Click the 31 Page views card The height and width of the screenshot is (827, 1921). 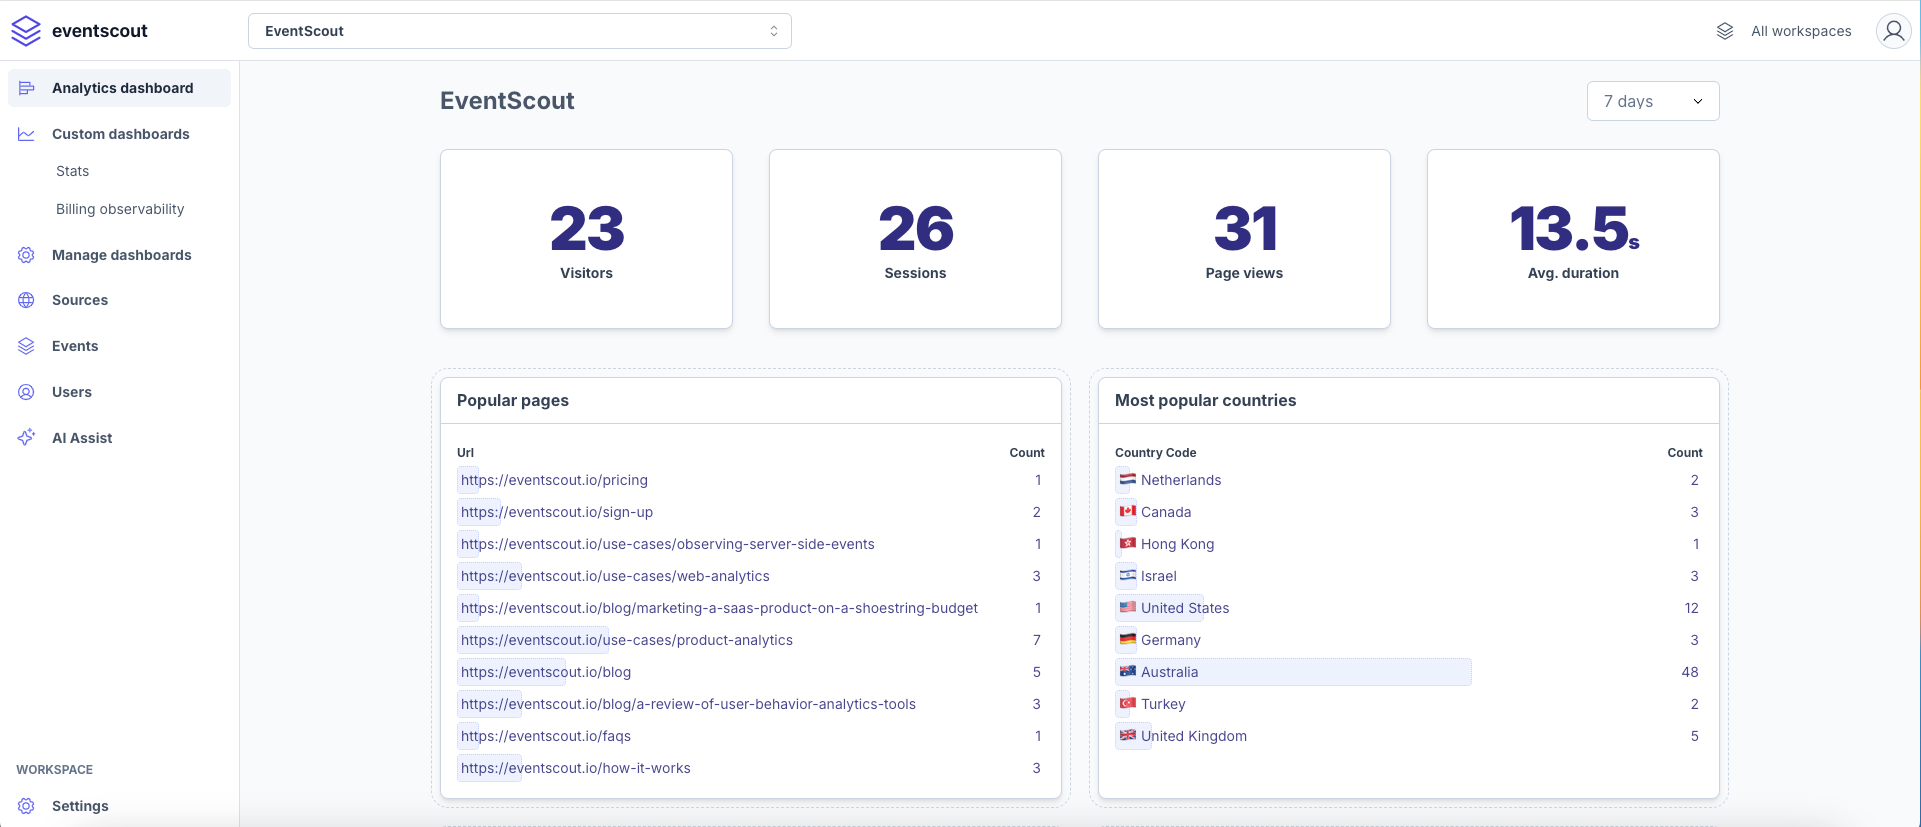[1244, 239]
